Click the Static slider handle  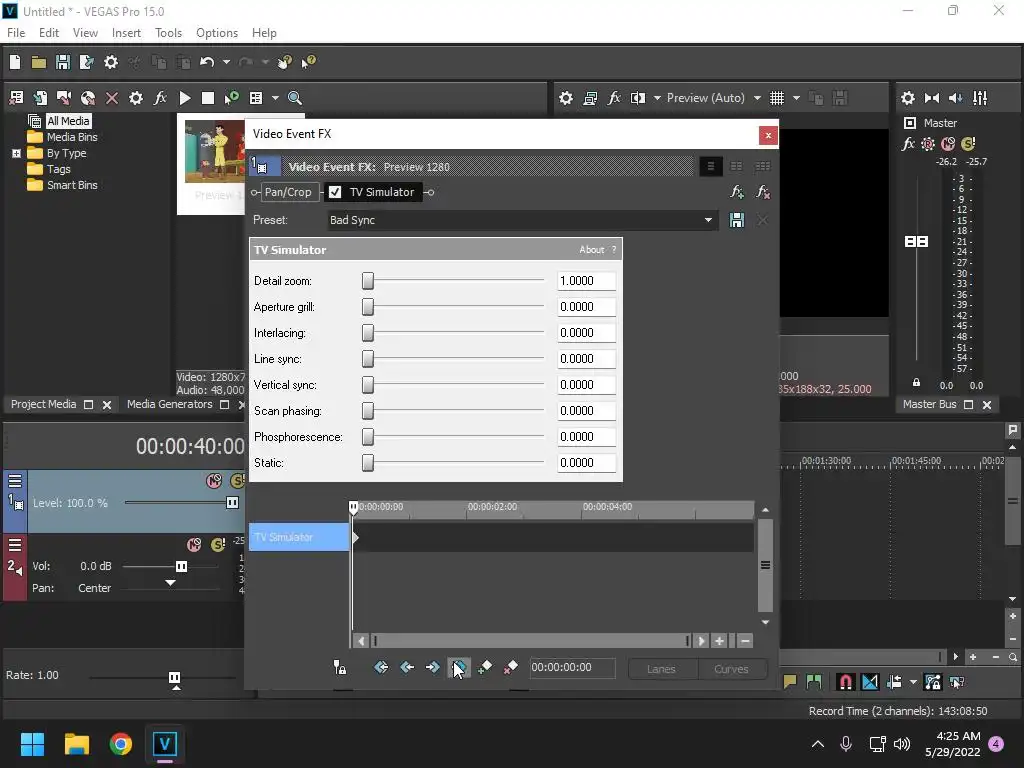pos(368,462)
